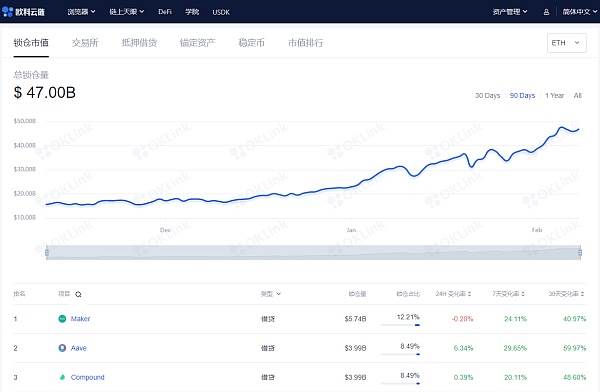The width and height of the screenshot is (600, 392).
Task: Click right handle of chart range slider
Action: pos(580,252)
